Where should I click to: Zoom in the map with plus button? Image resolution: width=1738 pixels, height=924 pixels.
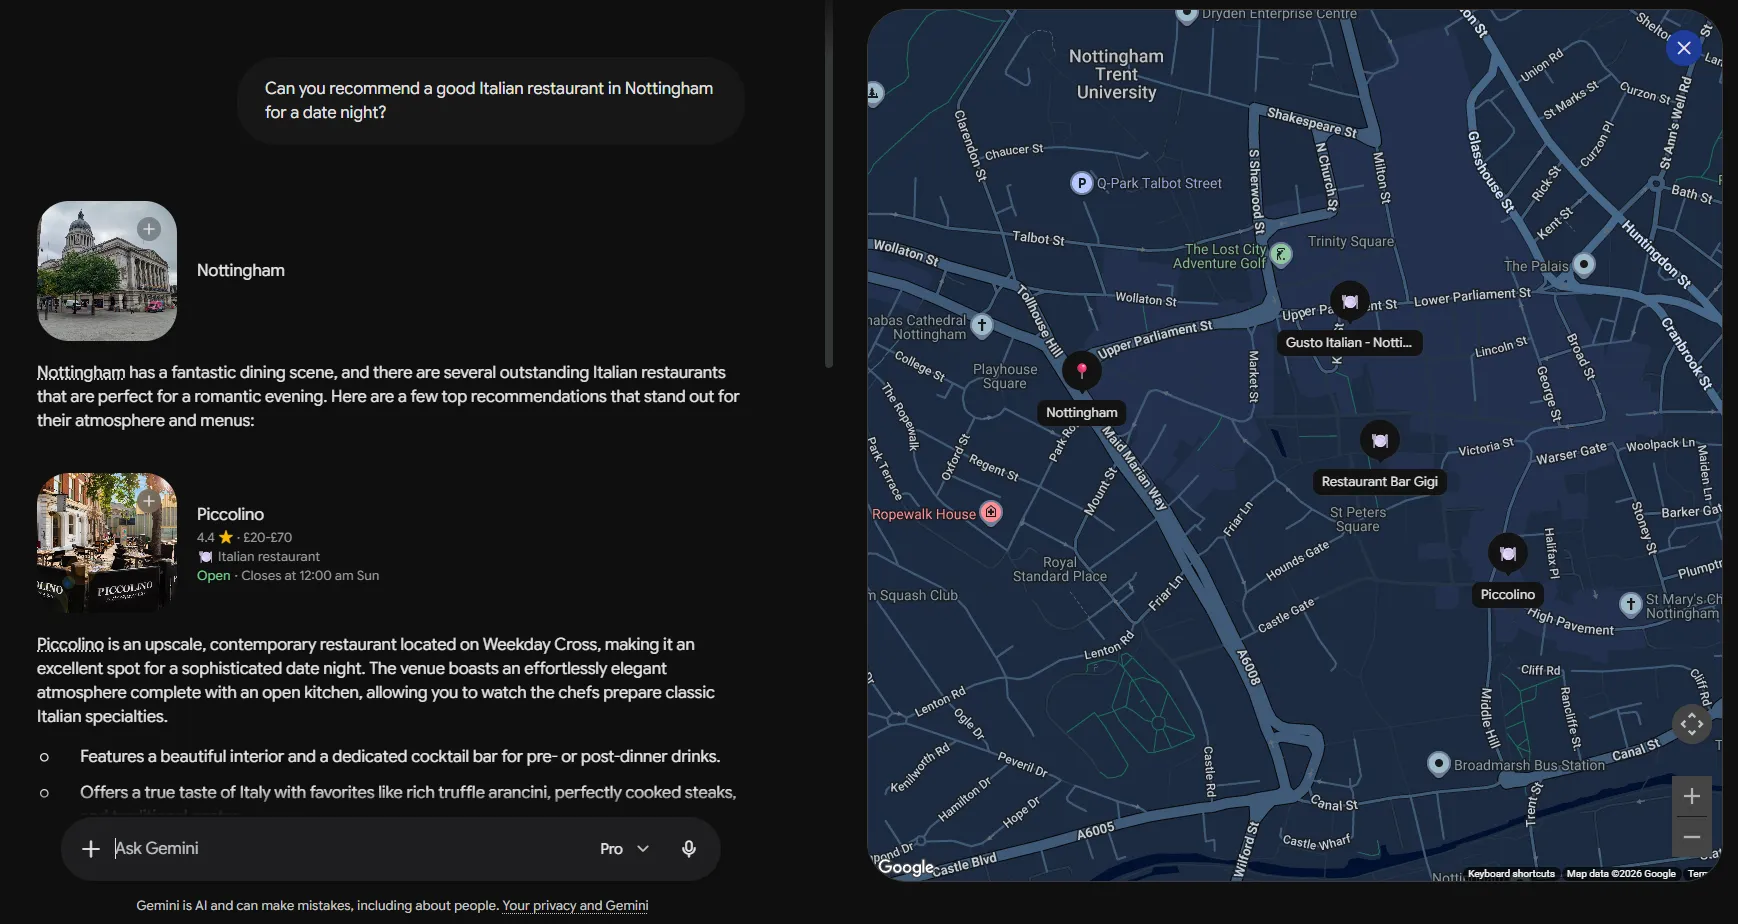(x=1692, y=797)
